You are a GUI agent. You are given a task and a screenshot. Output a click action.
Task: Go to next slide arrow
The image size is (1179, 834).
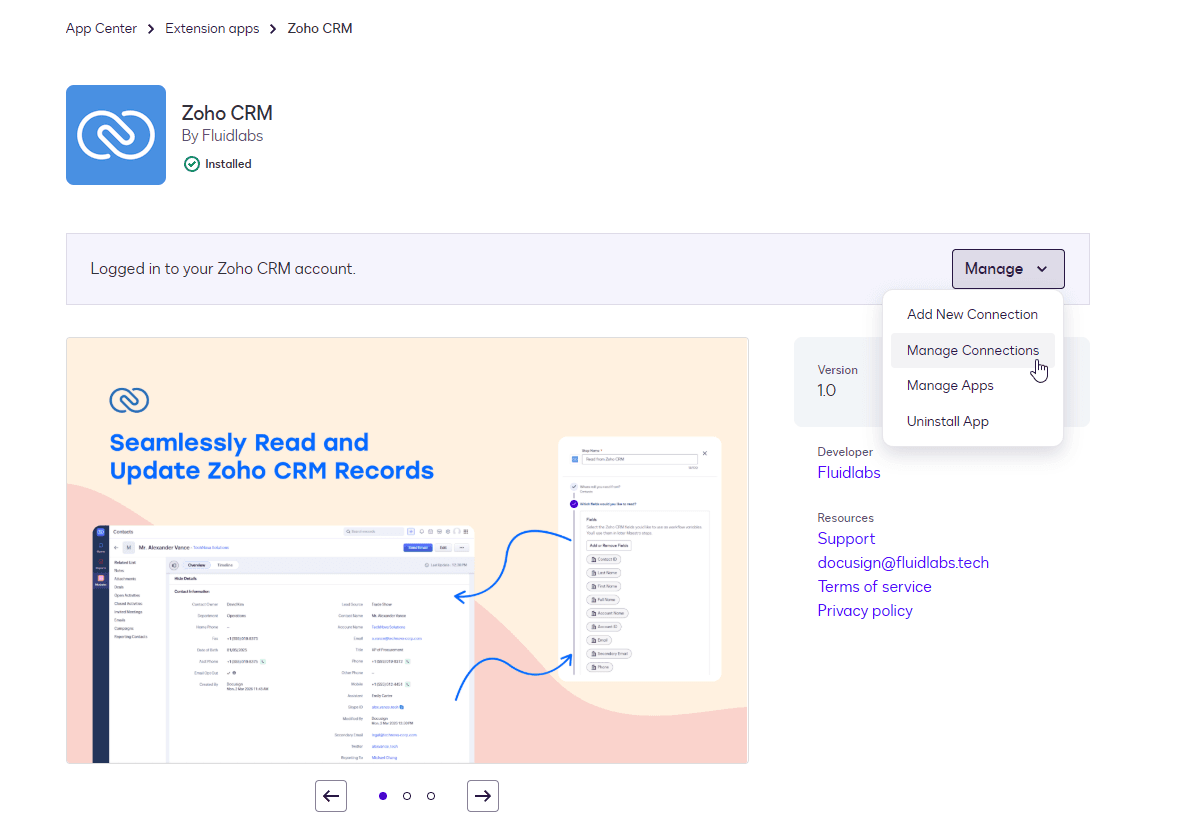point(482,796)
